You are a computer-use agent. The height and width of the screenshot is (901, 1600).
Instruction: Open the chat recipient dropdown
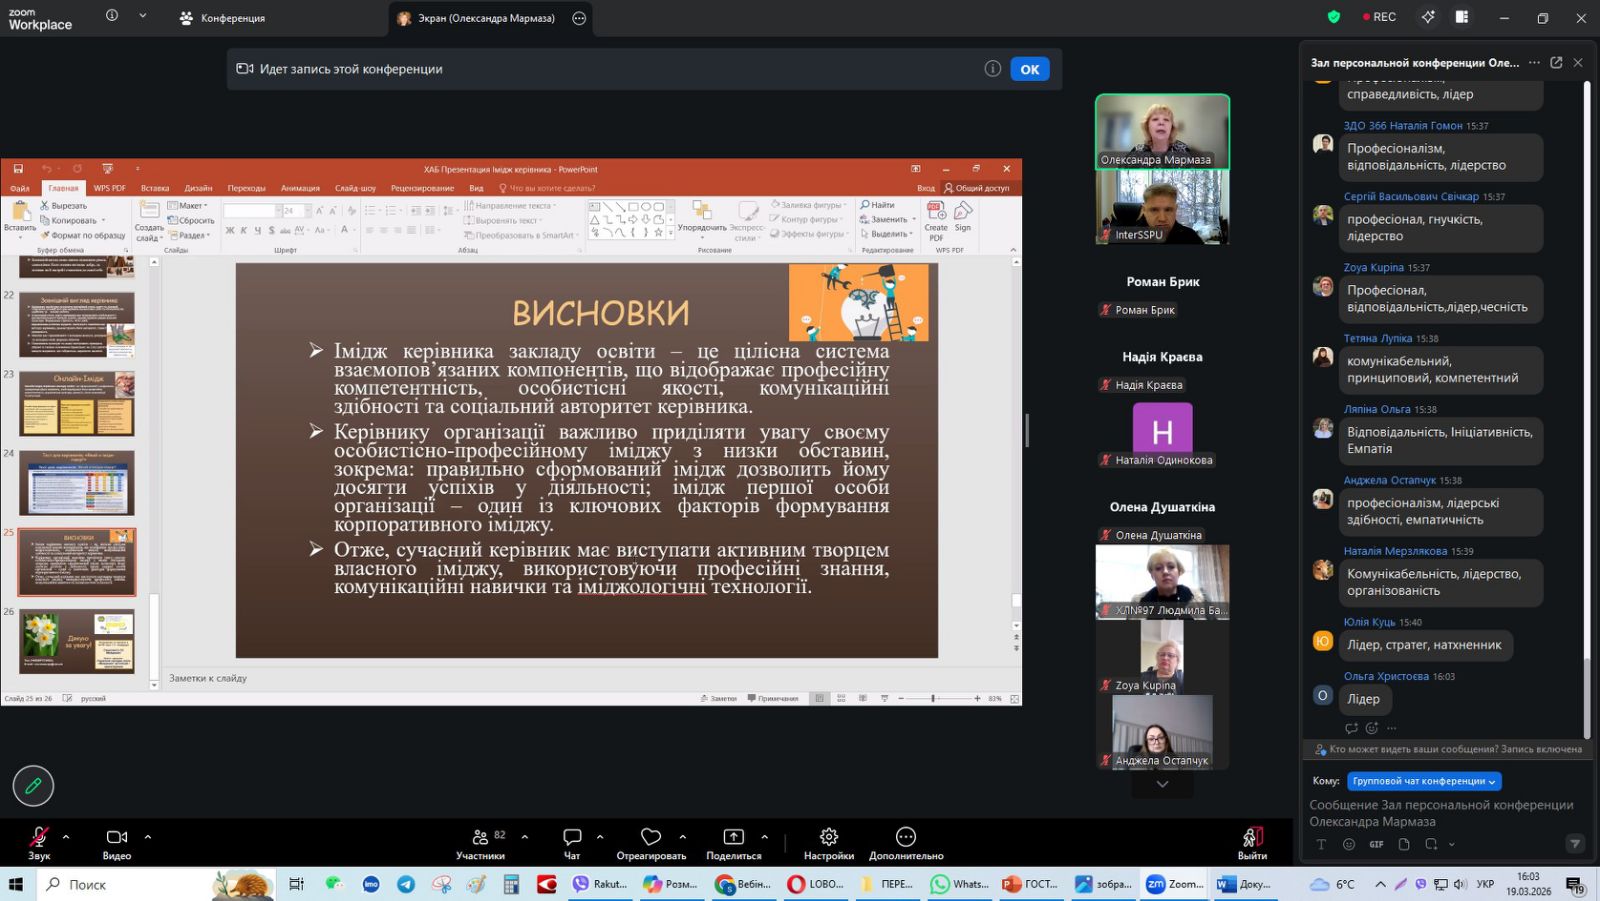coord(1424,781)
